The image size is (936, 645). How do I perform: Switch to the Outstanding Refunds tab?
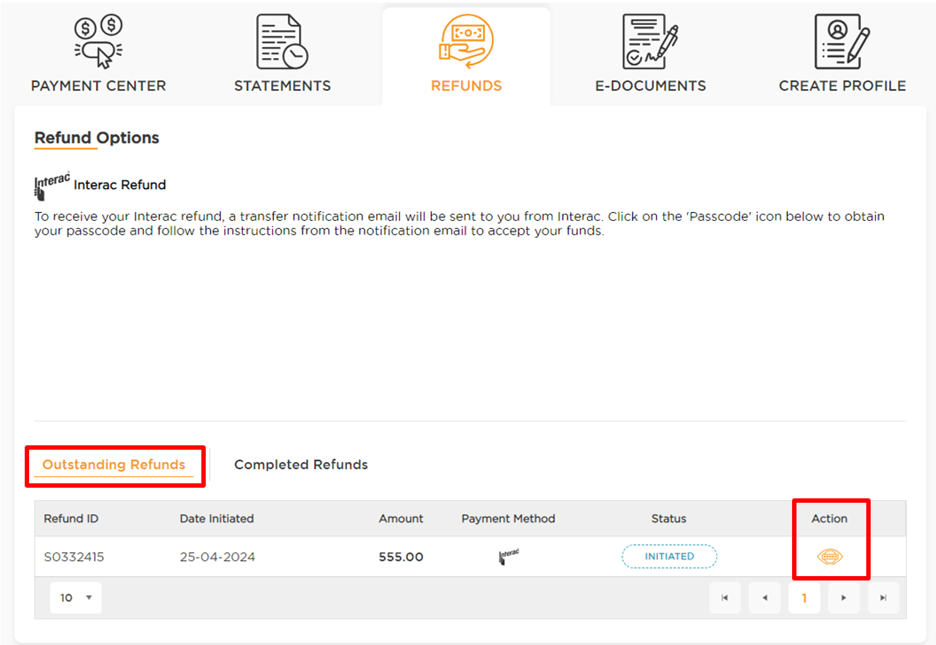[x=114, y=465]
